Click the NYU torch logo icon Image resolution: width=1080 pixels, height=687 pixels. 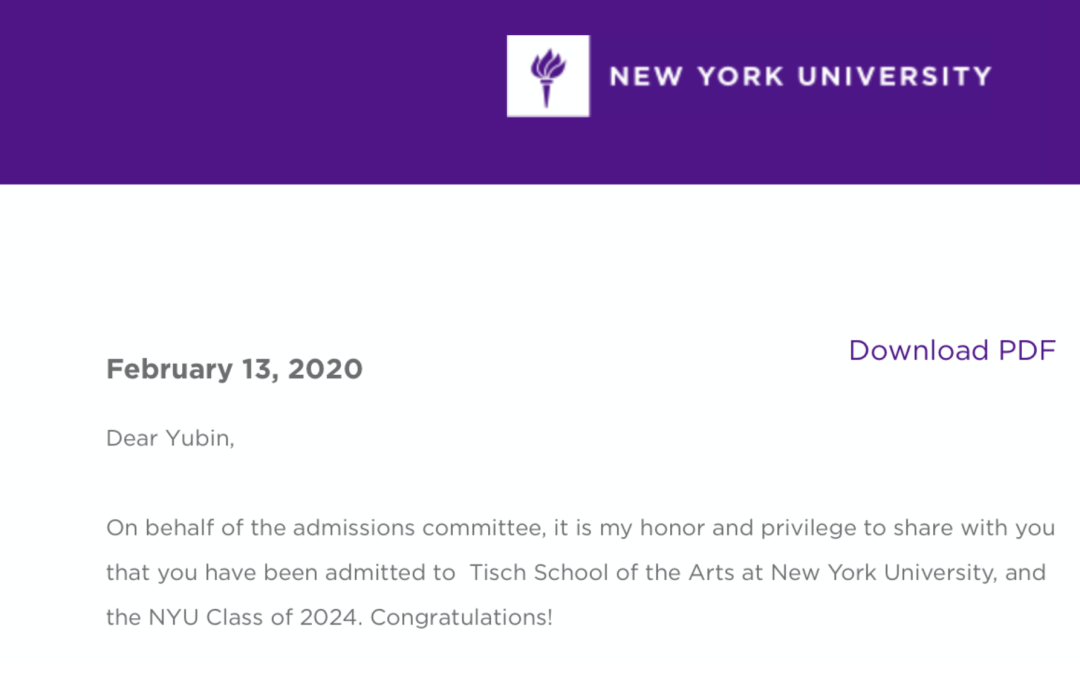coord(548,76)
